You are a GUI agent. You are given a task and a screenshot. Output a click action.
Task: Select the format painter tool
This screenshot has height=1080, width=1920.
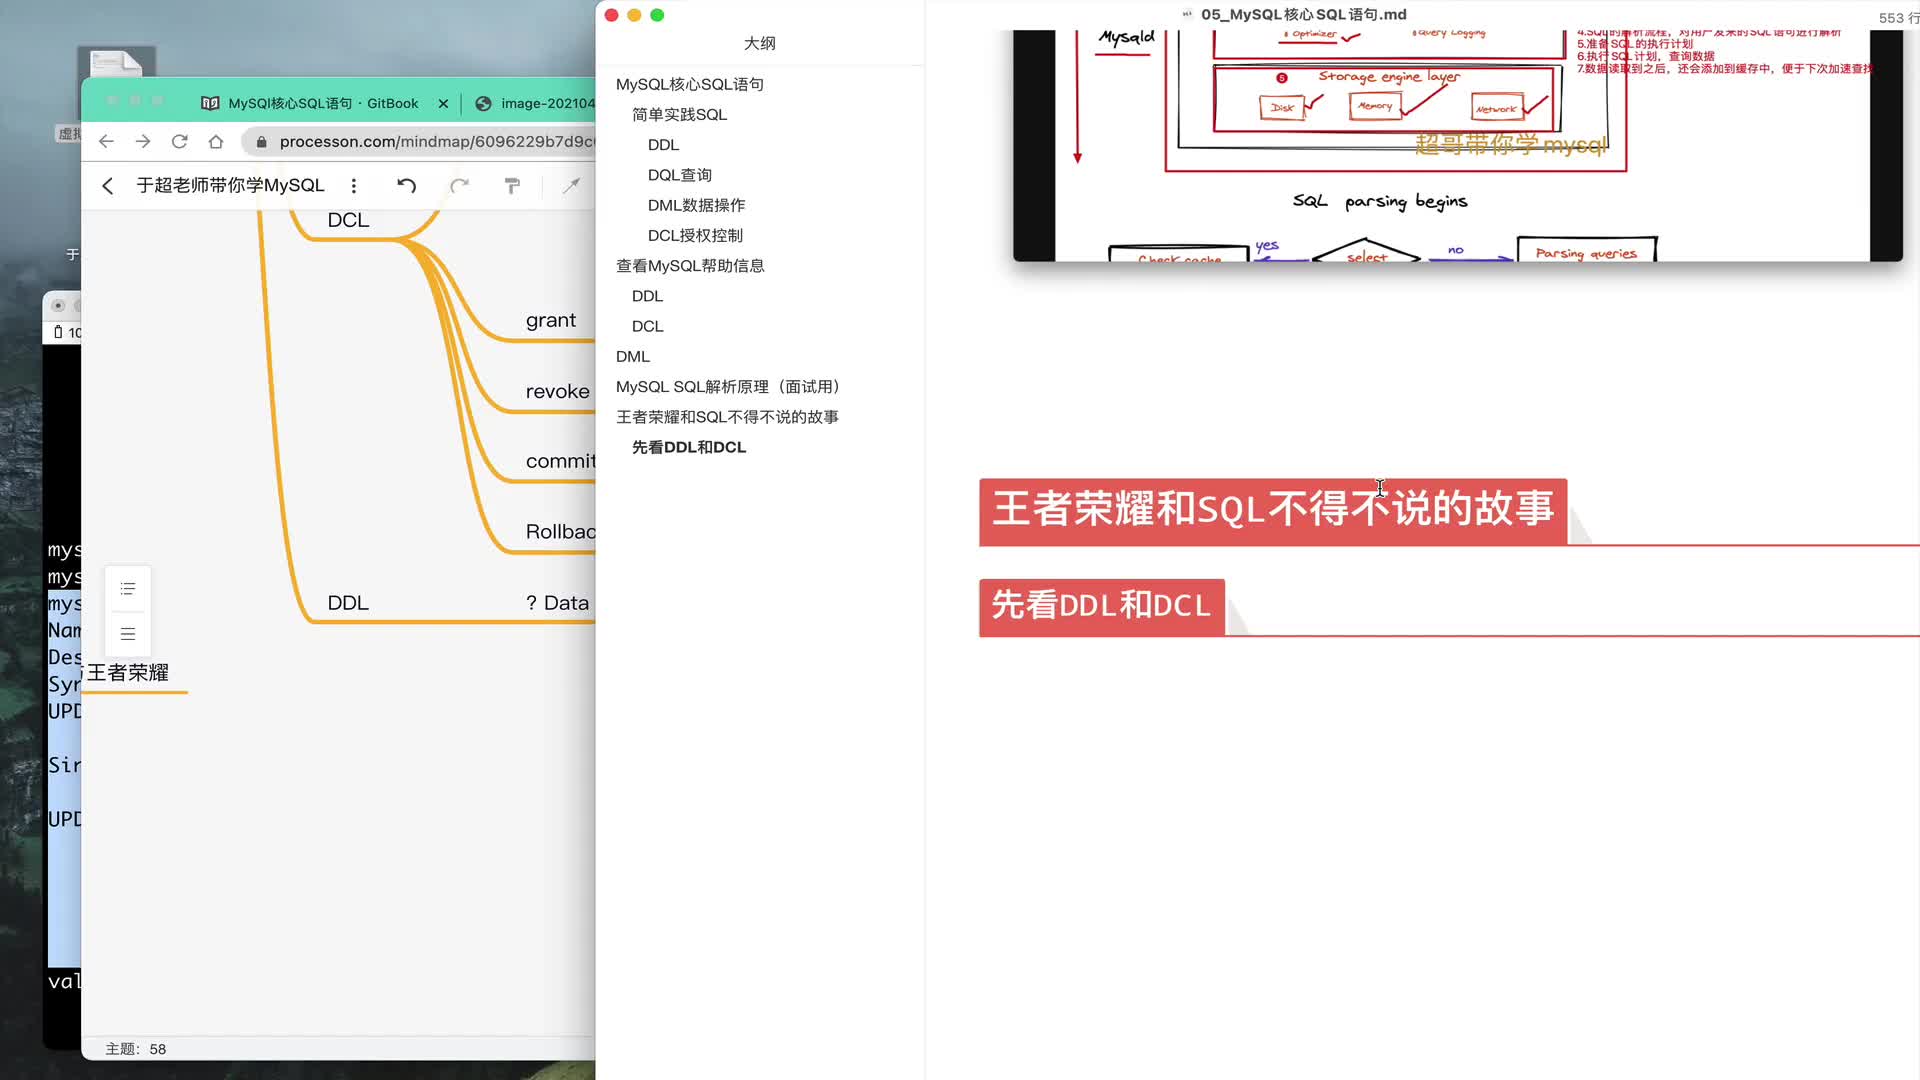coord(512,185)
